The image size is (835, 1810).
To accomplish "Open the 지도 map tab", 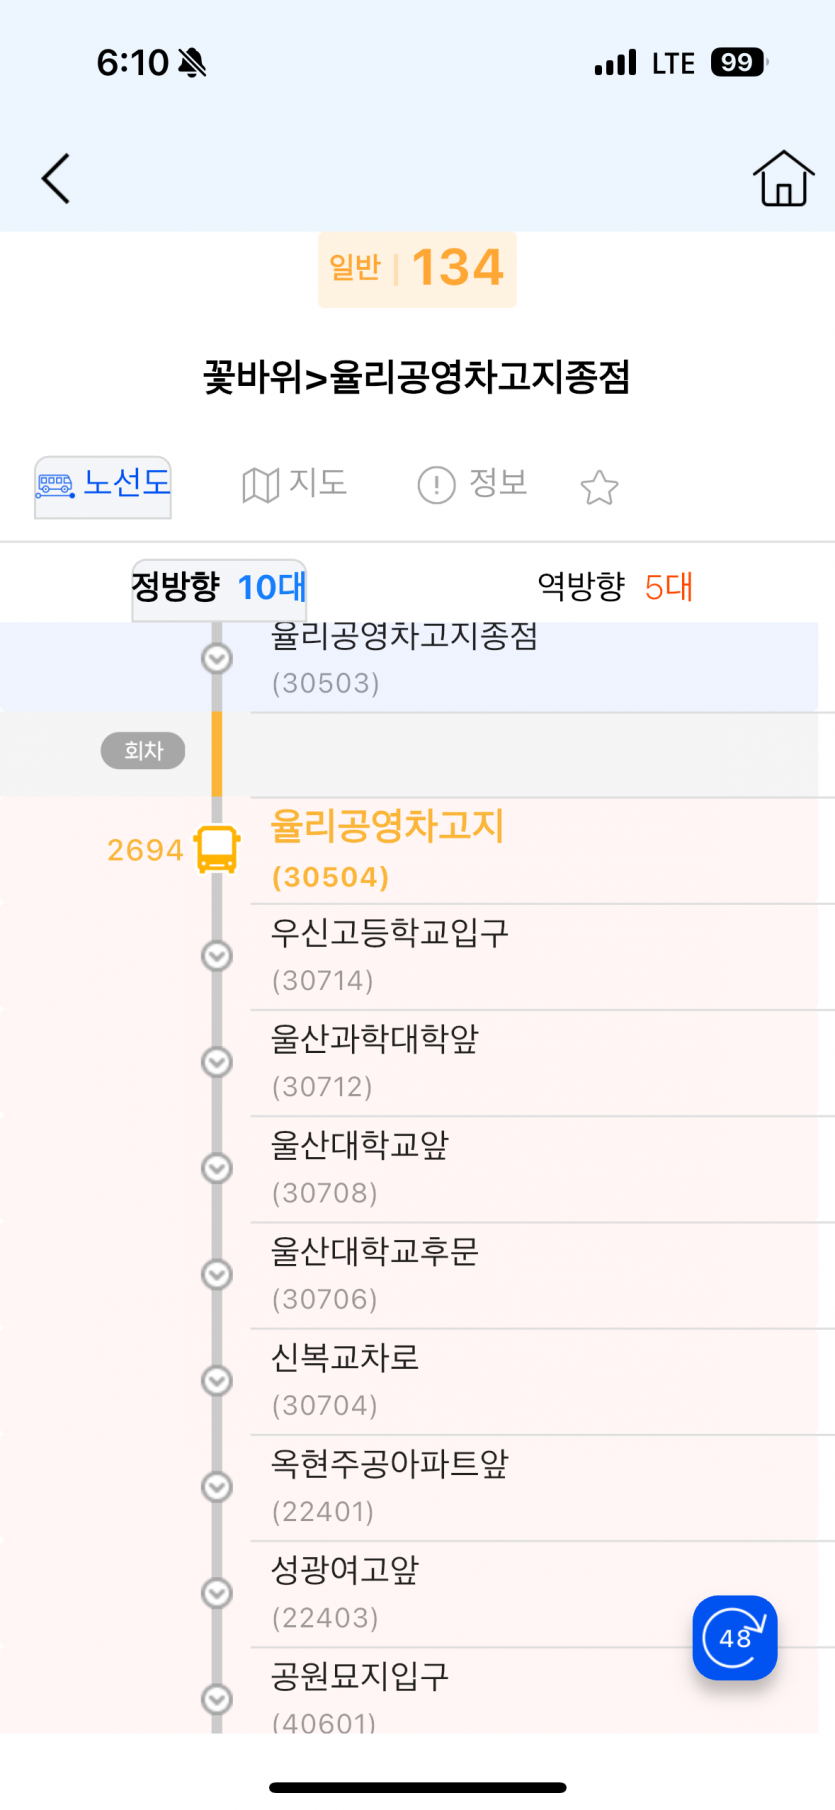I will tap(294, 485).
